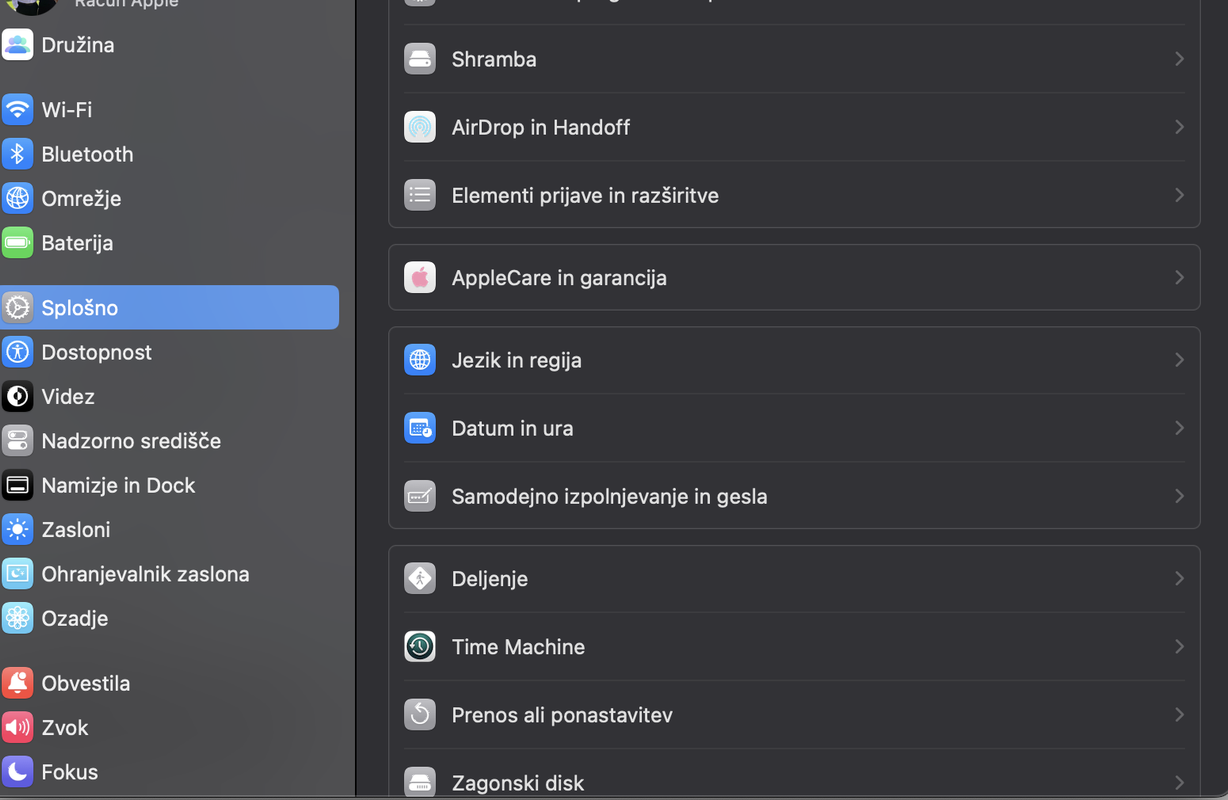Click the Zagonski disk drive icon
1228x800 pixels.
coord(420,782)
